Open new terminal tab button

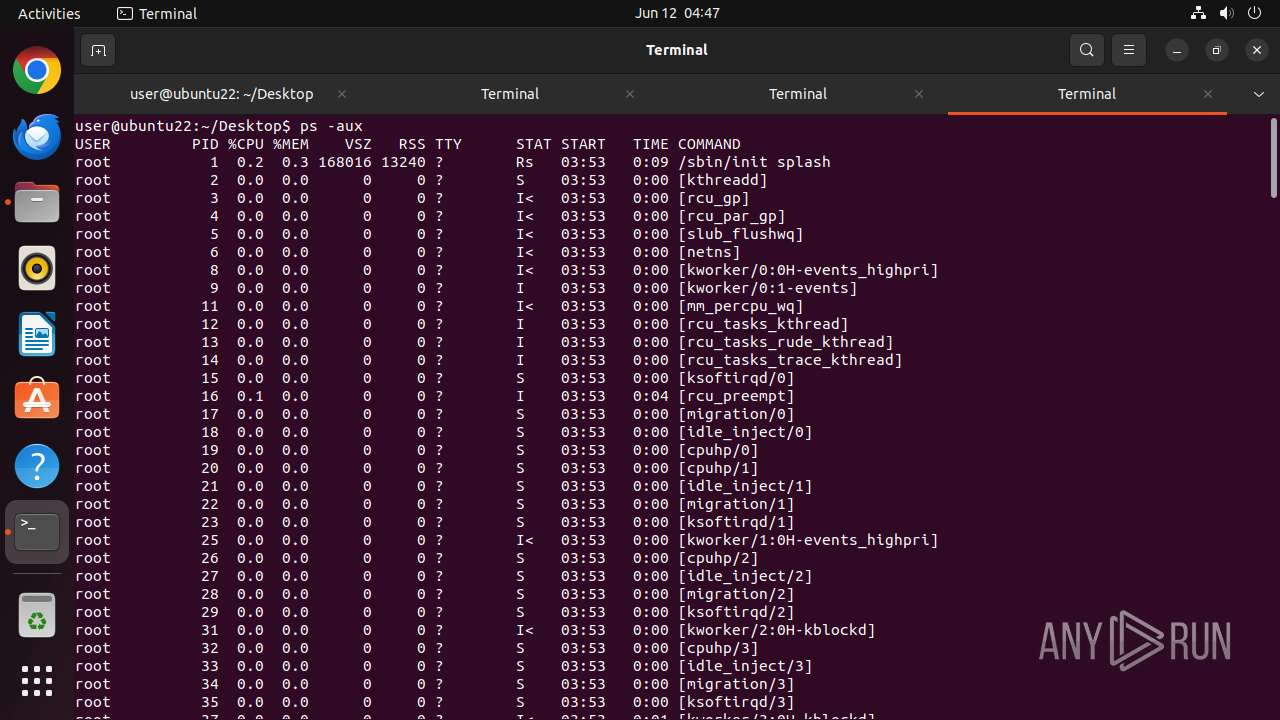[98, 50]
